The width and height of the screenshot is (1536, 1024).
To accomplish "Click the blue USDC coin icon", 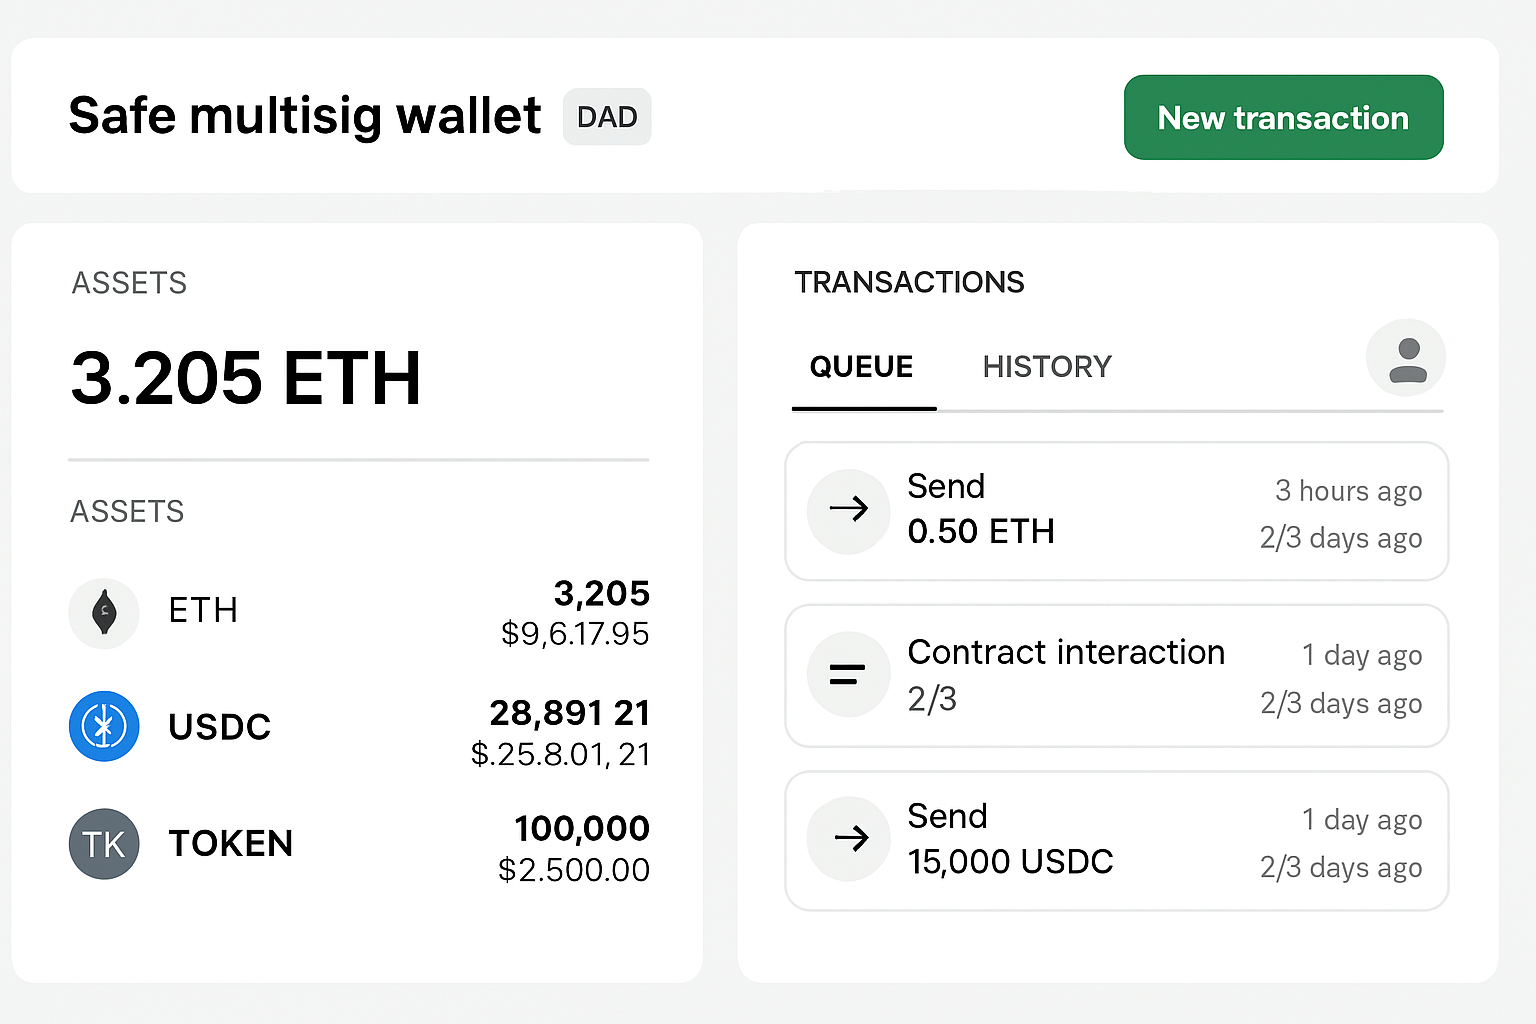I will tap(104, 727).
